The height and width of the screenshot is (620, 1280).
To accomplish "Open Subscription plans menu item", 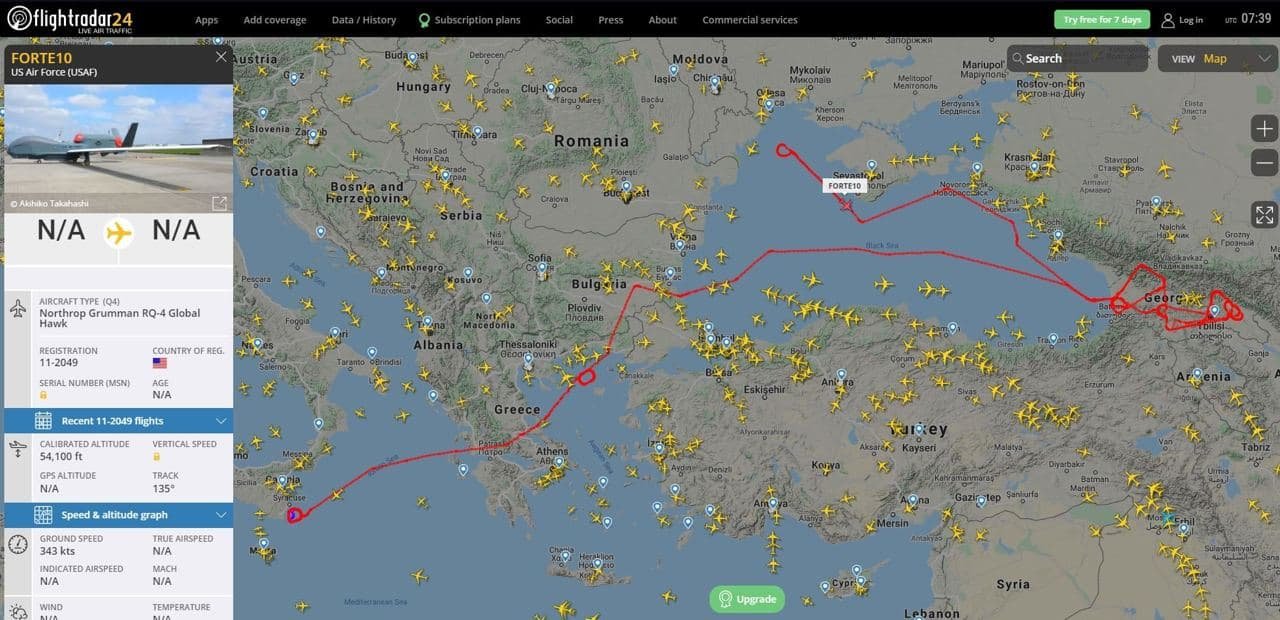I will [469, 20].
